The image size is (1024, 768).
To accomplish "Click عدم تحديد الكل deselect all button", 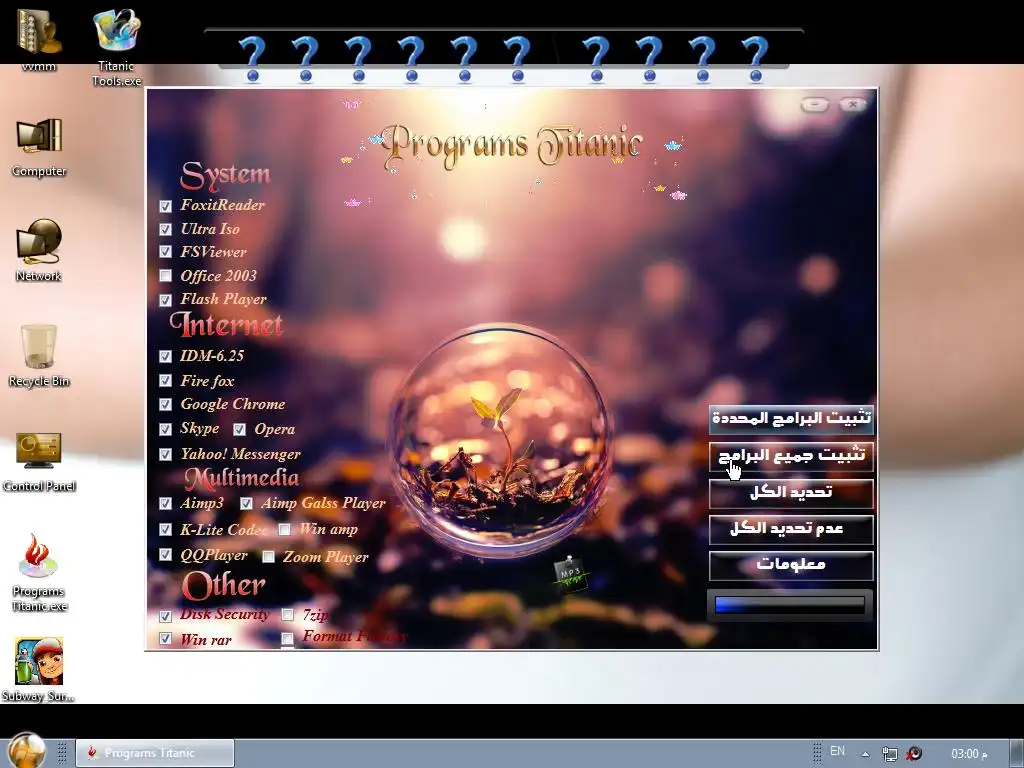I will point(791,530).
